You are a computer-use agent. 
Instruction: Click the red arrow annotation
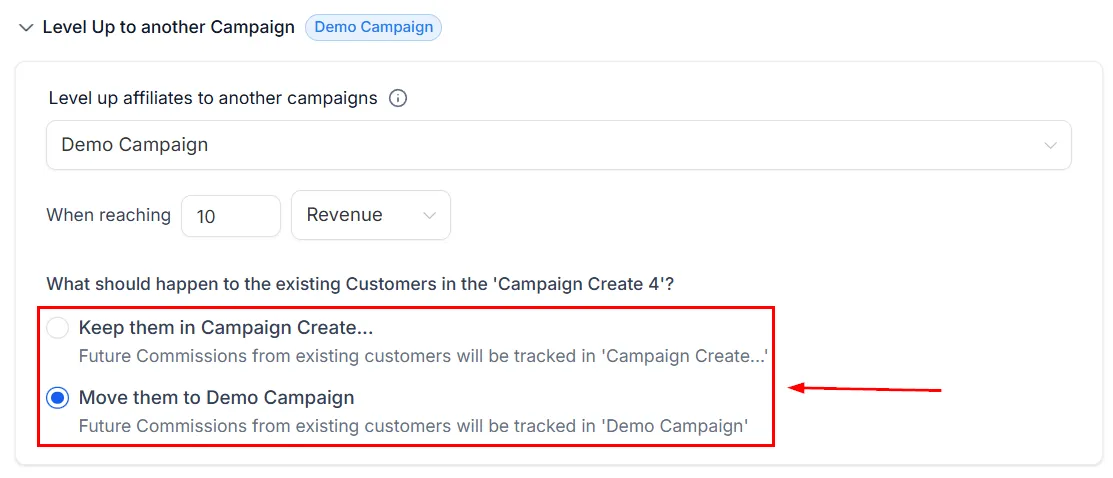point(865,389)
